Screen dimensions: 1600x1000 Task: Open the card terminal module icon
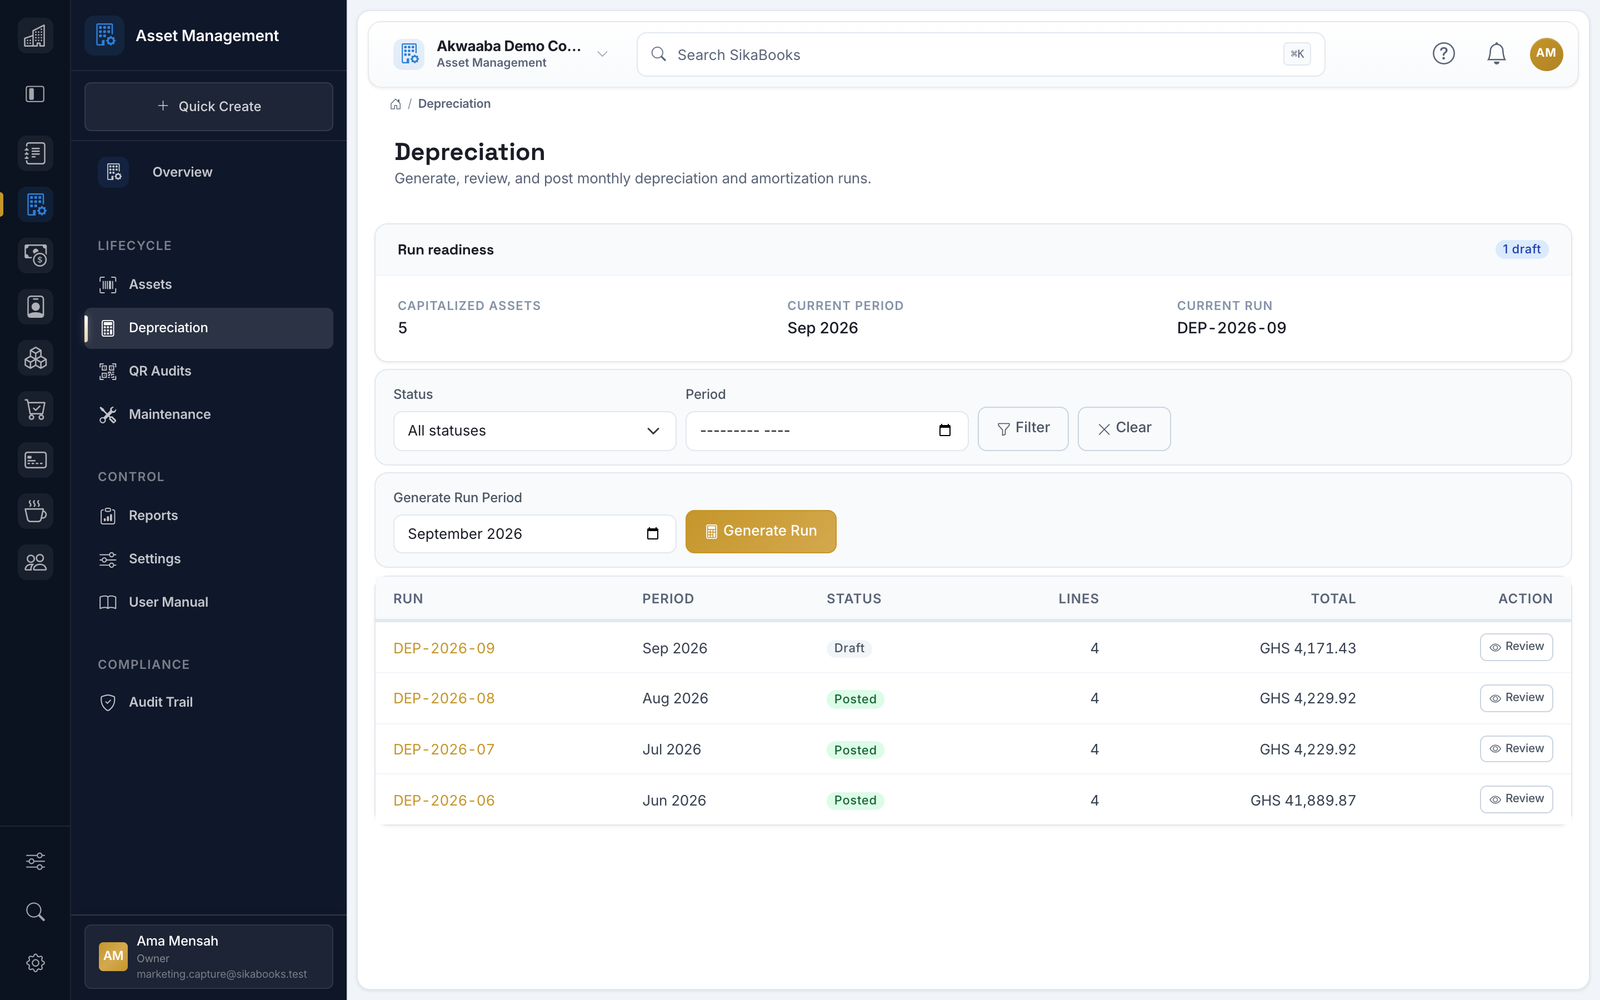coord(35,460)
